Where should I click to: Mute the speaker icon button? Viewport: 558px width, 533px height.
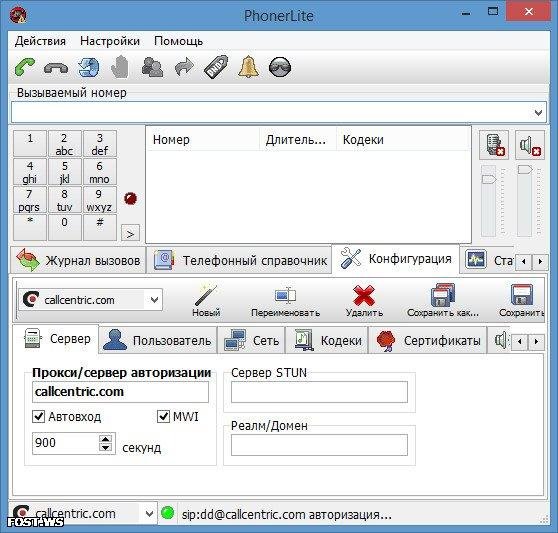coord(530,145)
